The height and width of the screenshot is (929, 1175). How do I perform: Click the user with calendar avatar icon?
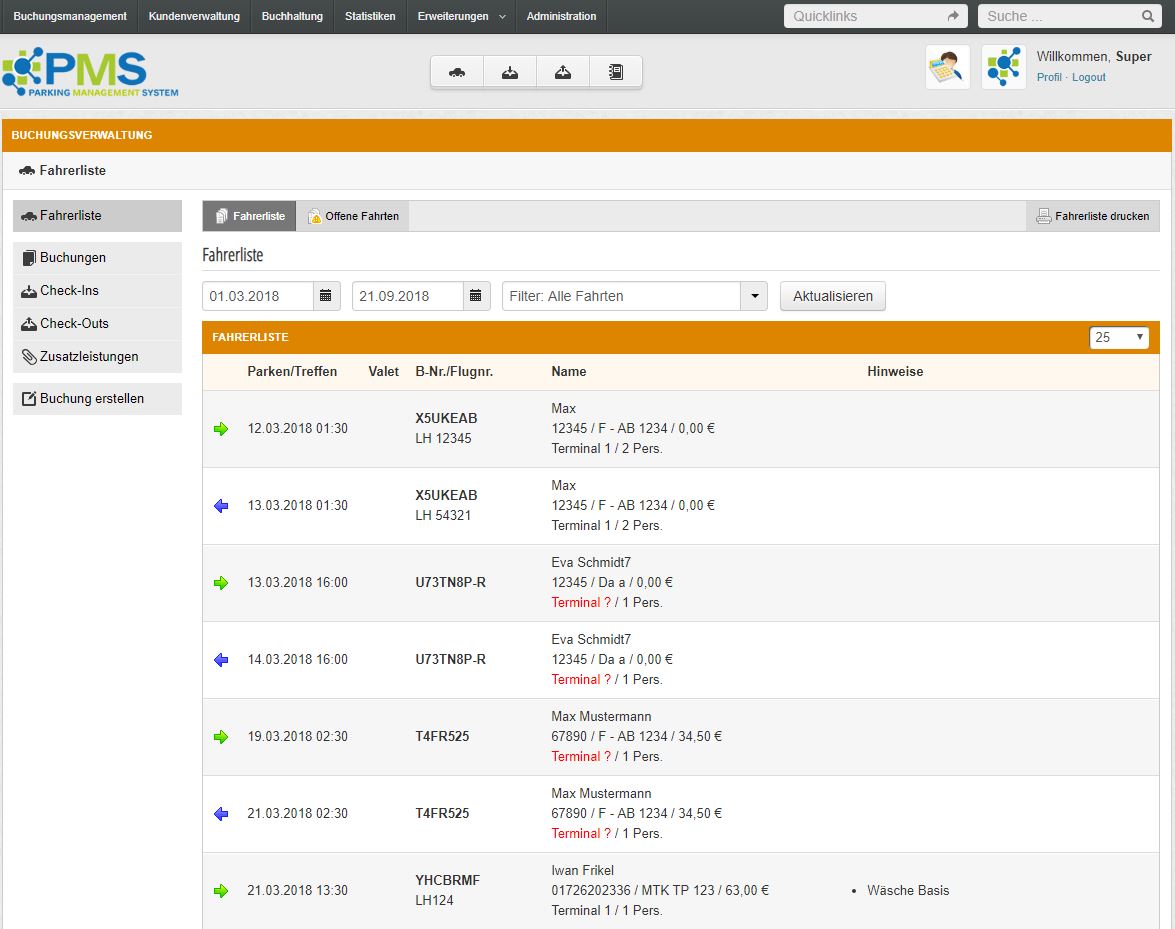tap(947, 67)
